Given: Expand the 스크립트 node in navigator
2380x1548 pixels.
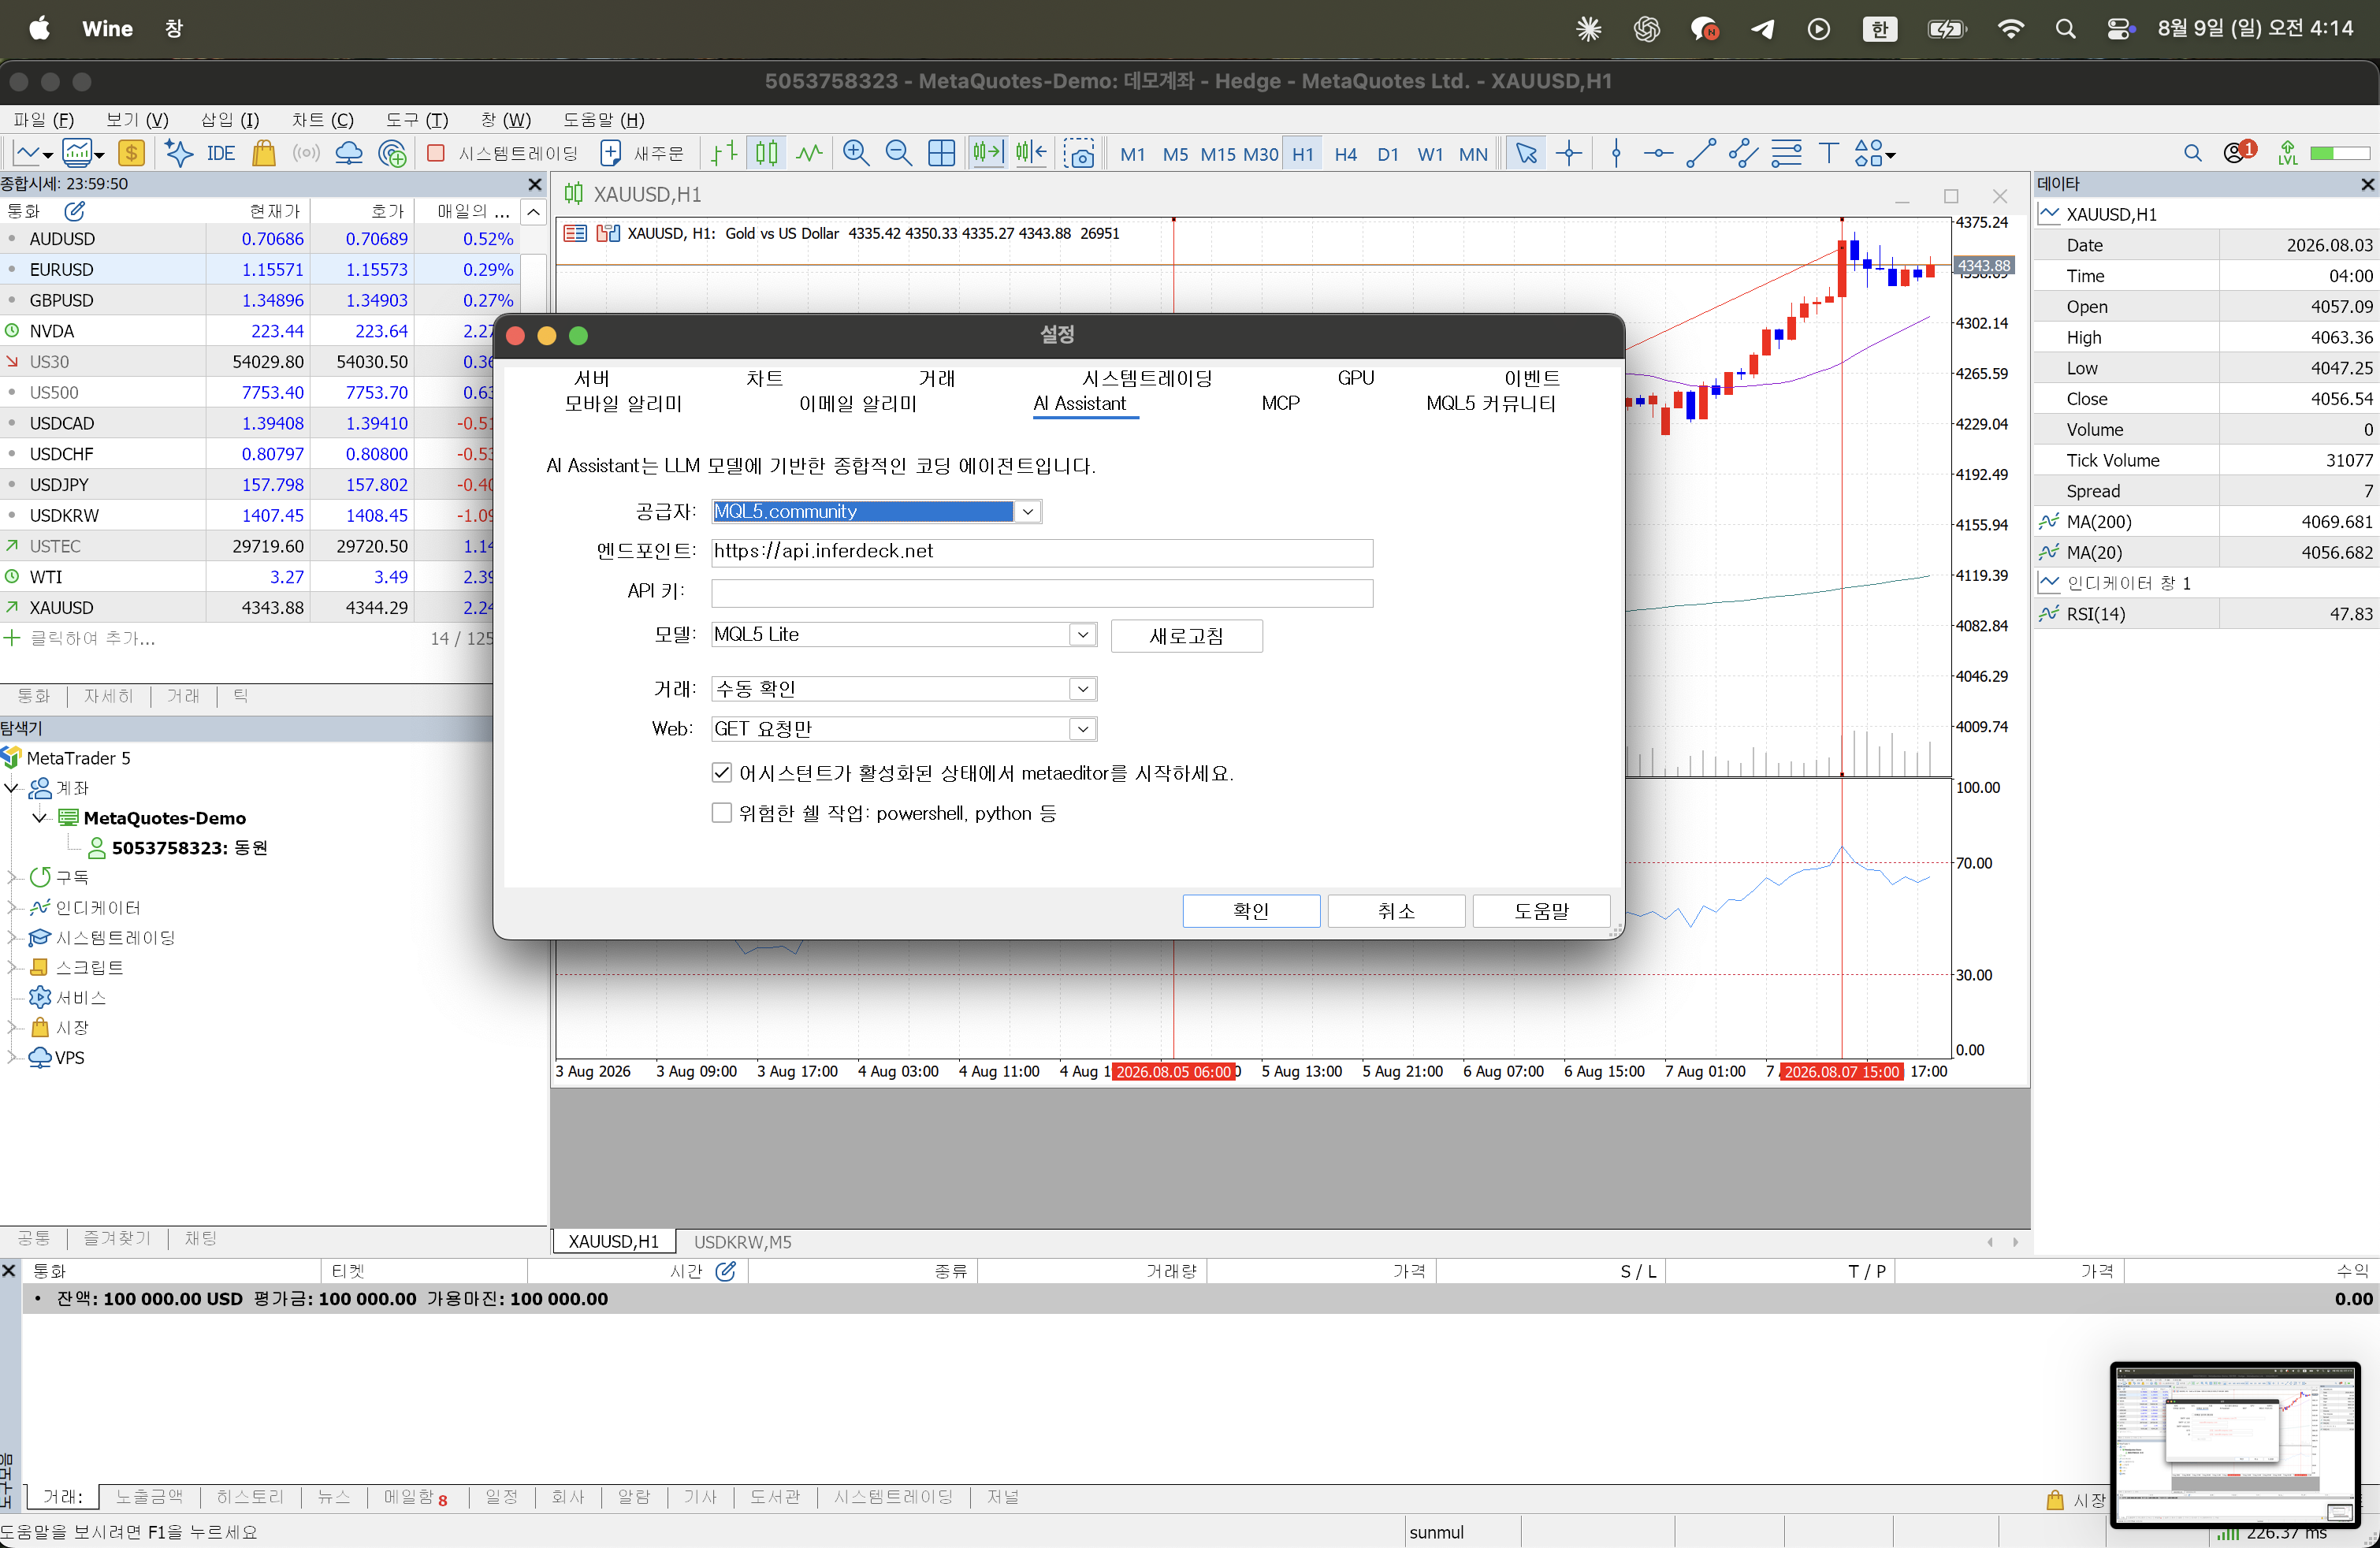Looking at the screenshot, I should coord(13,968).
